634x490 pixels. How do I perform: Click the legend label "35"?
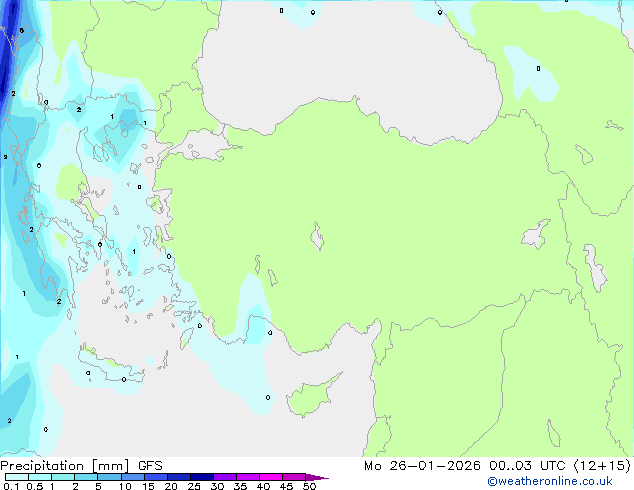click(x=240, y=486)
